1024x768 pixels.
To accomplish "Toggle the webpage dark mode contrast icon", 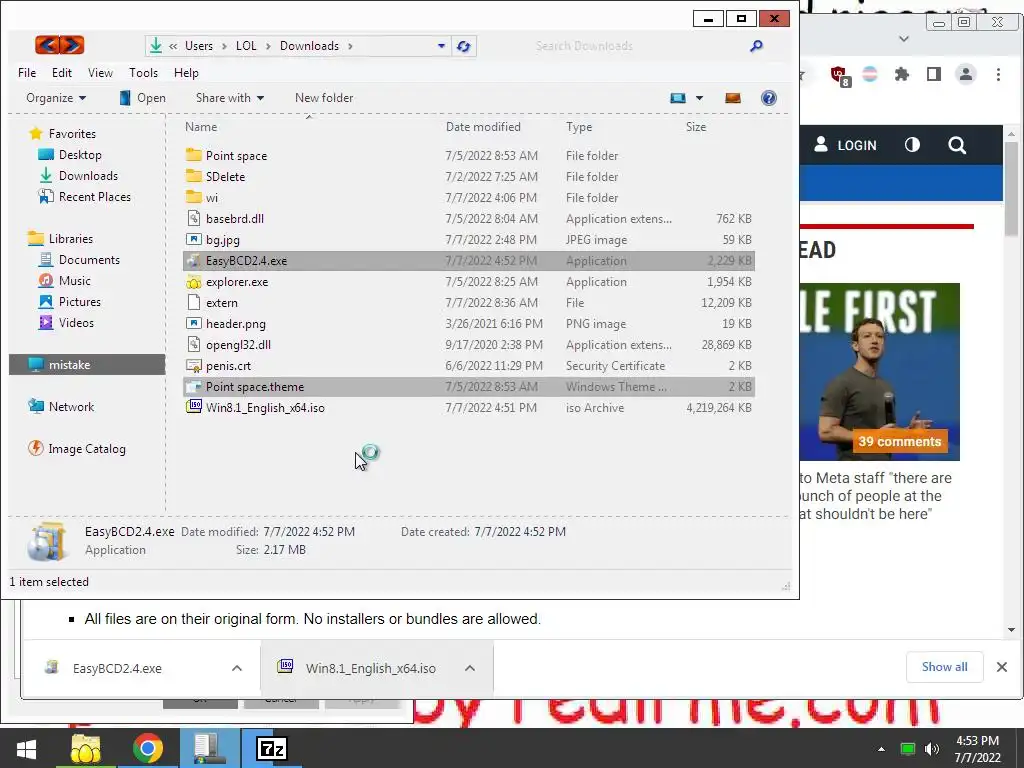I will [912, 145].
